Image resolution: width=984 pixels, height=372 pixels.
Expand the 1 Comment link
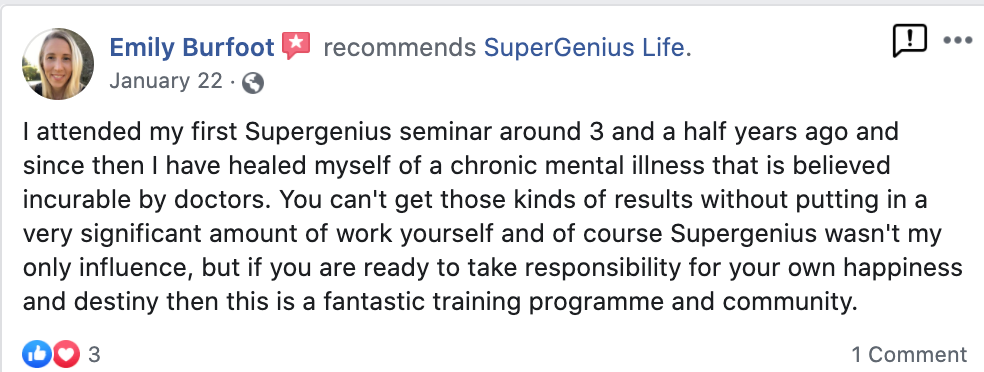909,354
